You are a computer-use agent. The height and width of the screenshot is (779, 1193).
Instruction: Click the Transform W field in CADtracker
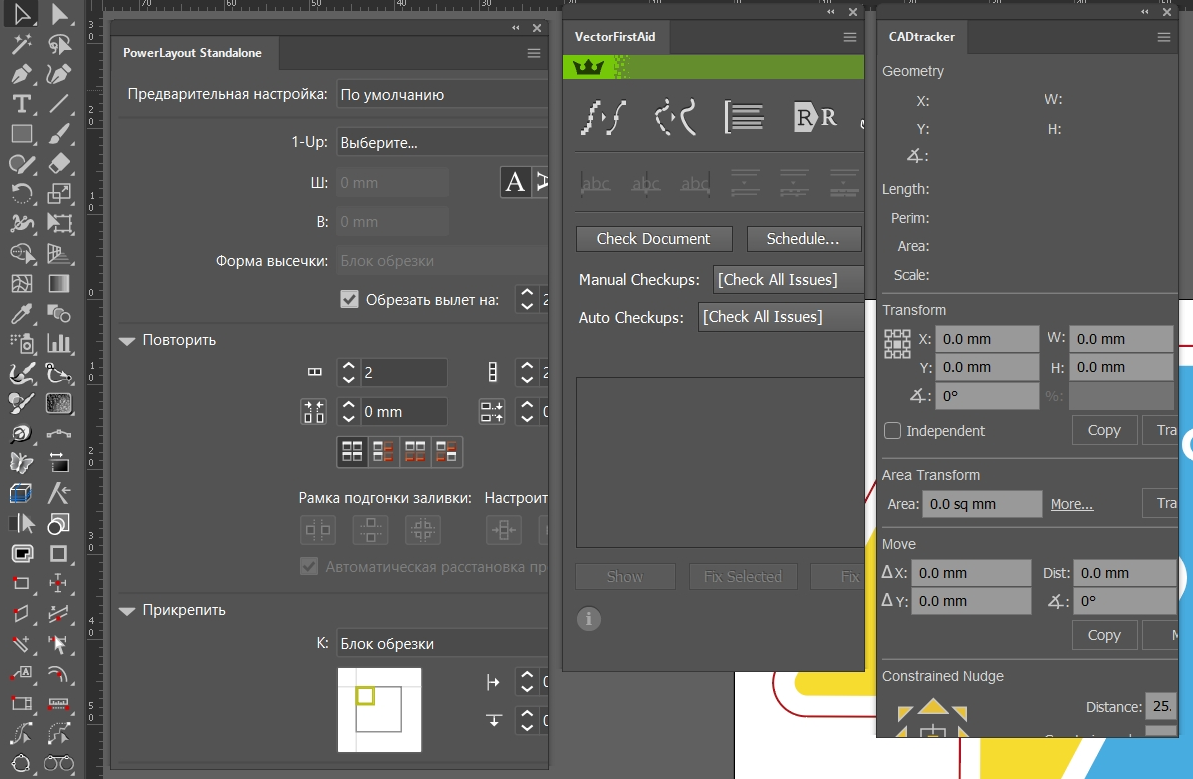[x=1121, y=339]
